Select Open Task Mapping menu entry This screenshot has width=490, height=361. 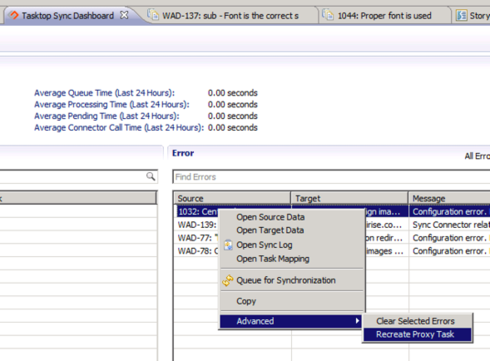(x=273, y=259)
